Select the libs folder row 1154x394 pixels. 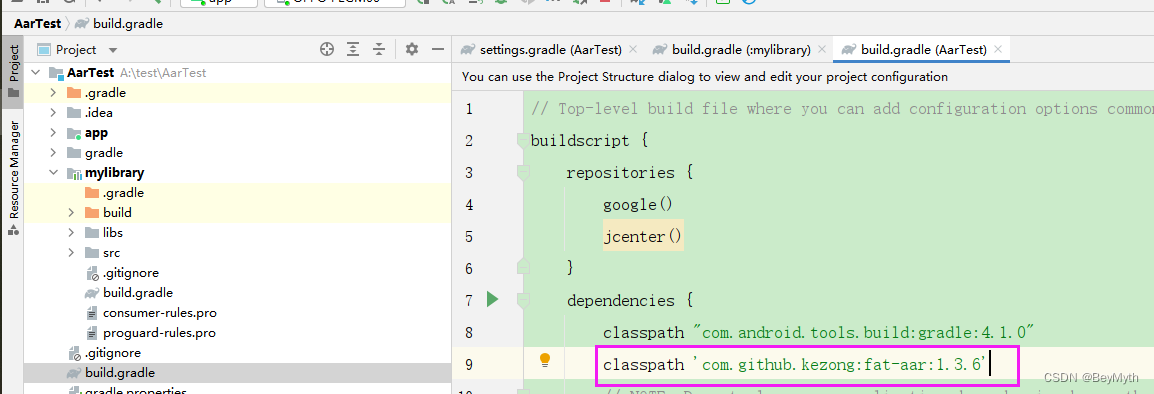click(237, 233)
